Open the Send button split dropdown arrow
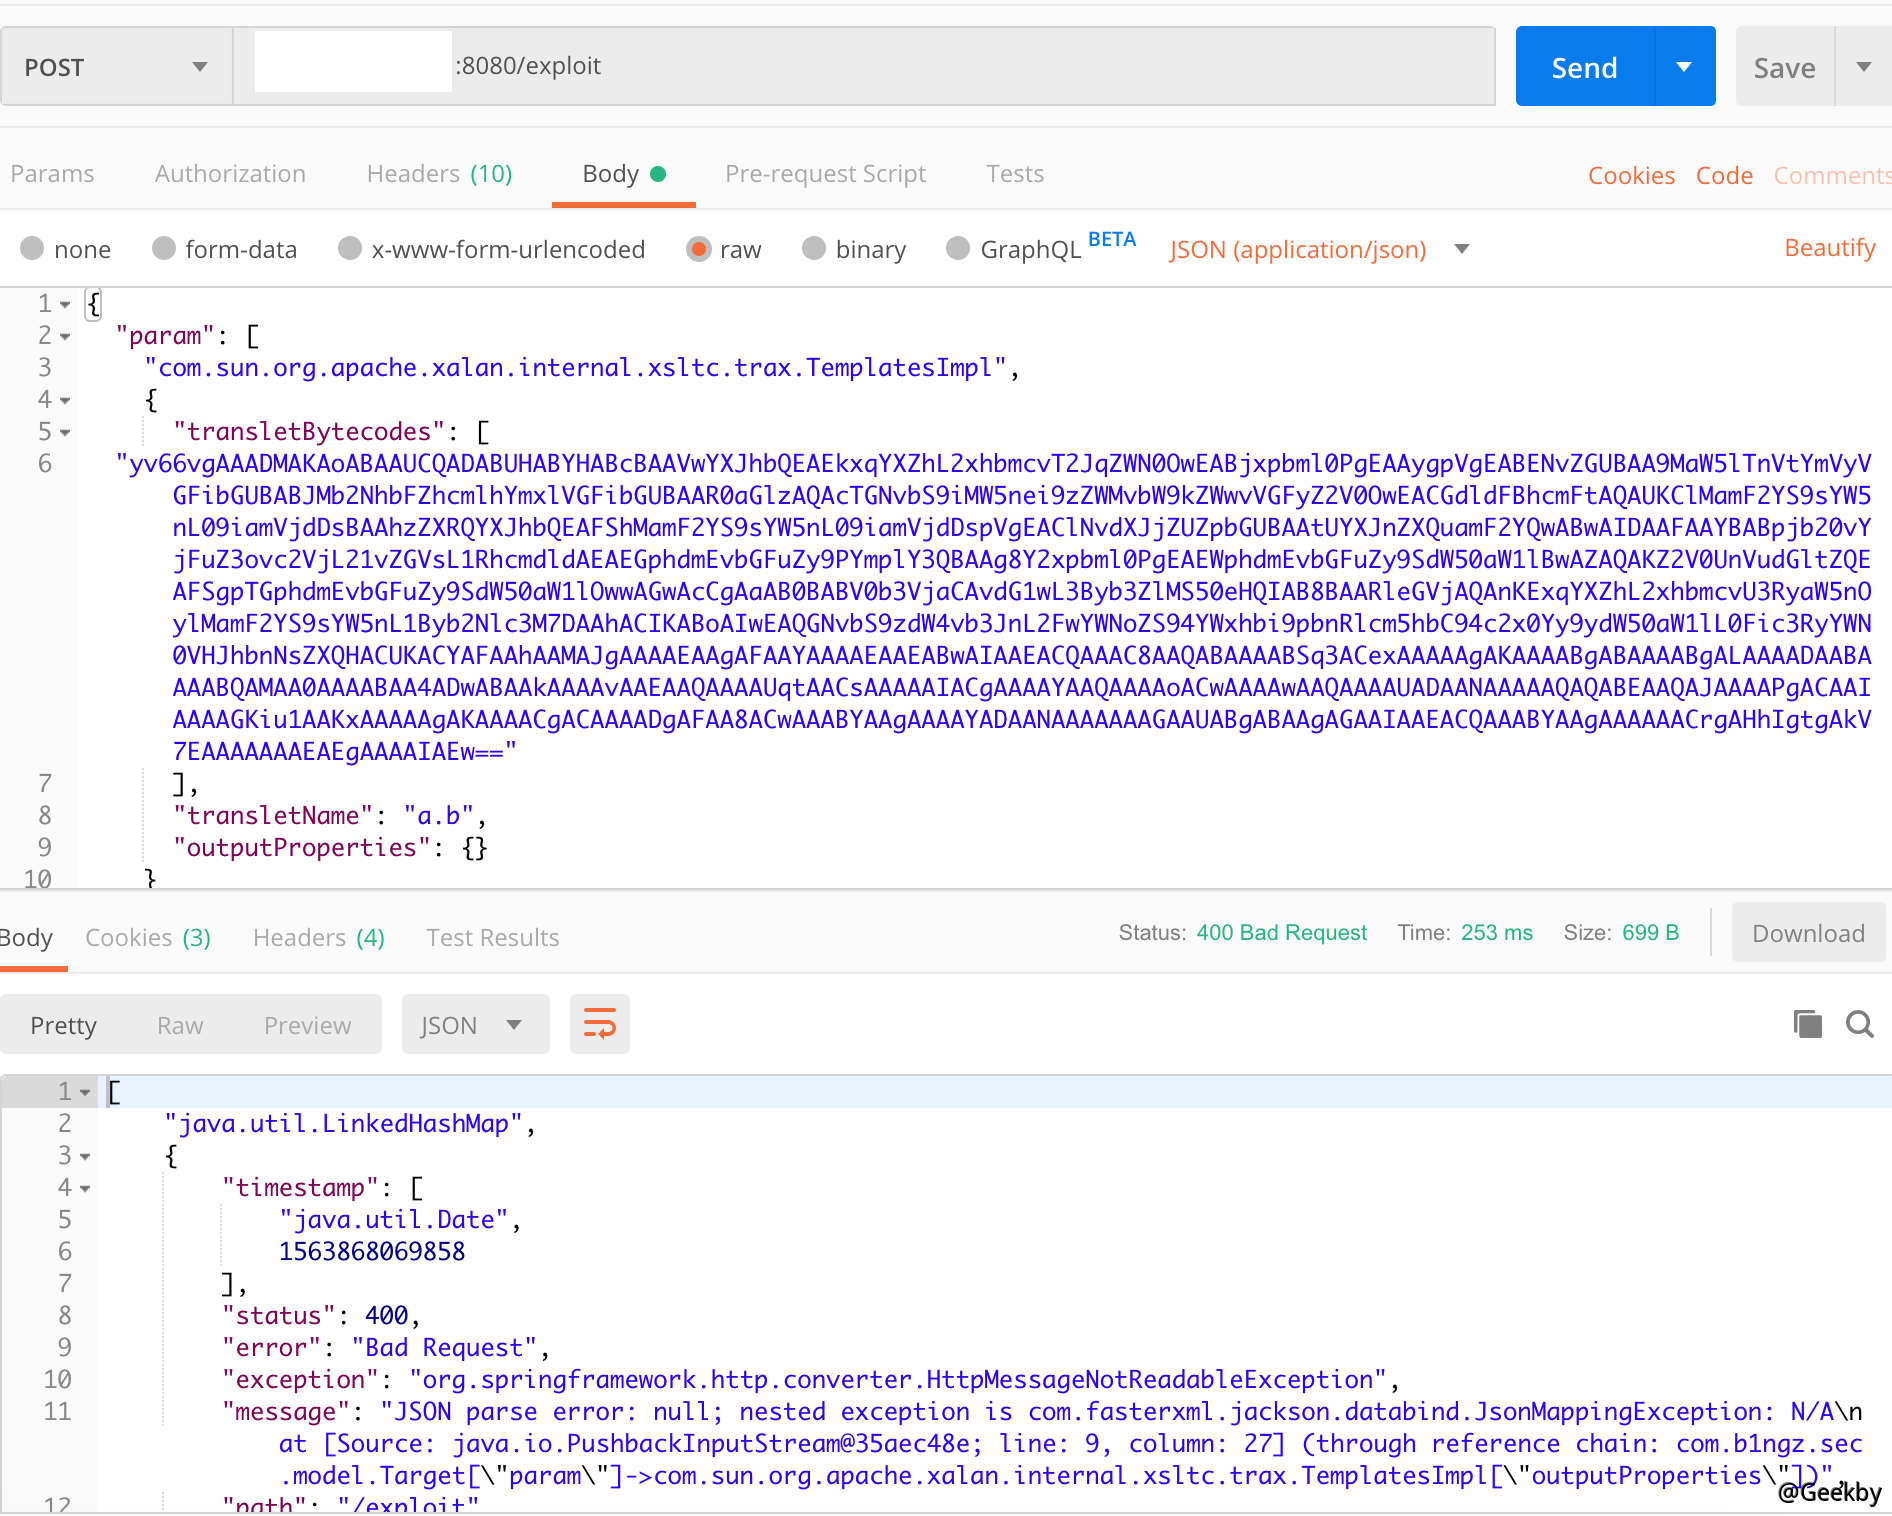 click(x=1684, y=66)
